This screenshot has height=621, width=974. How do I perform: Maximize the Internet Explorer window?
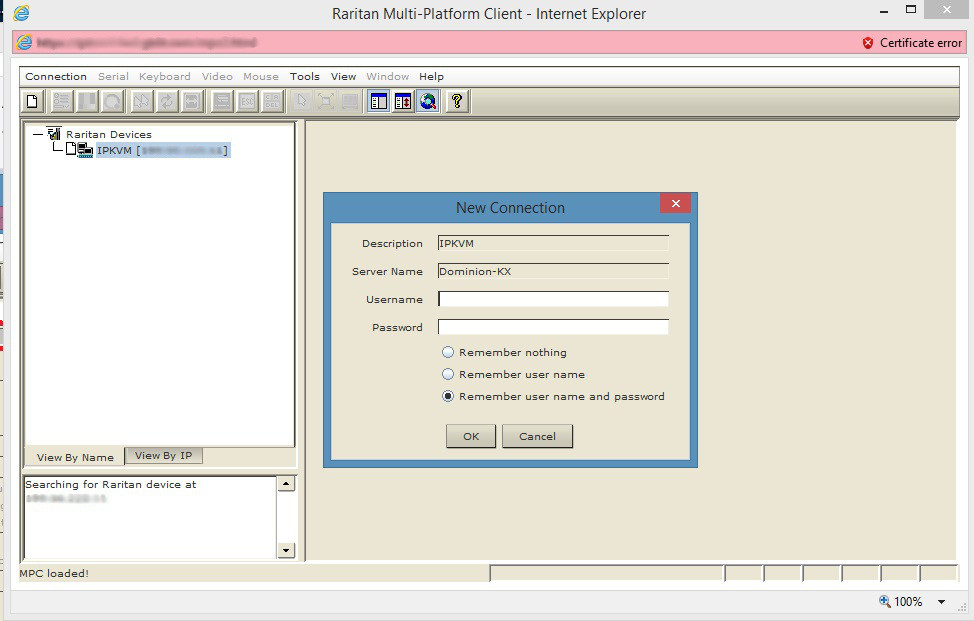coord(911,10)
